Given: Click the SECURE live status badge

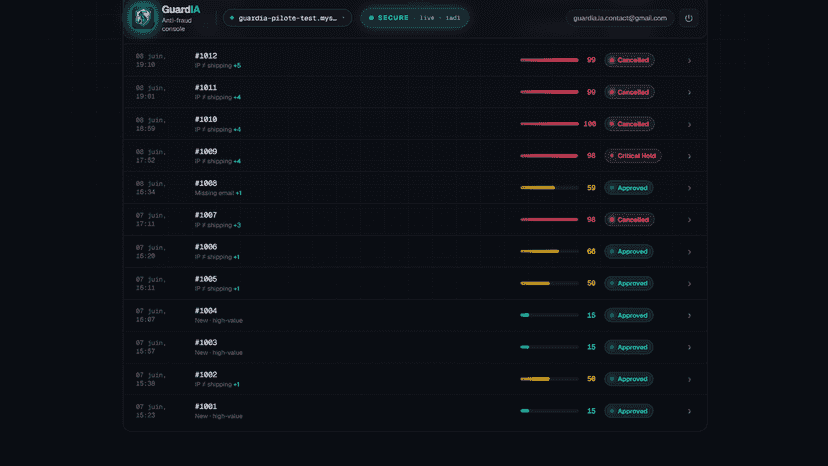Looking at the screenshot, I should [415, 18].
